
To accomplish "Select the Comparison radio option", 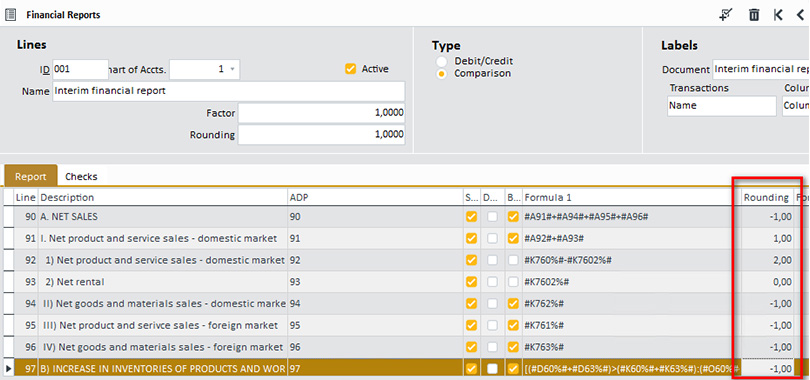I will coord(442,74).
